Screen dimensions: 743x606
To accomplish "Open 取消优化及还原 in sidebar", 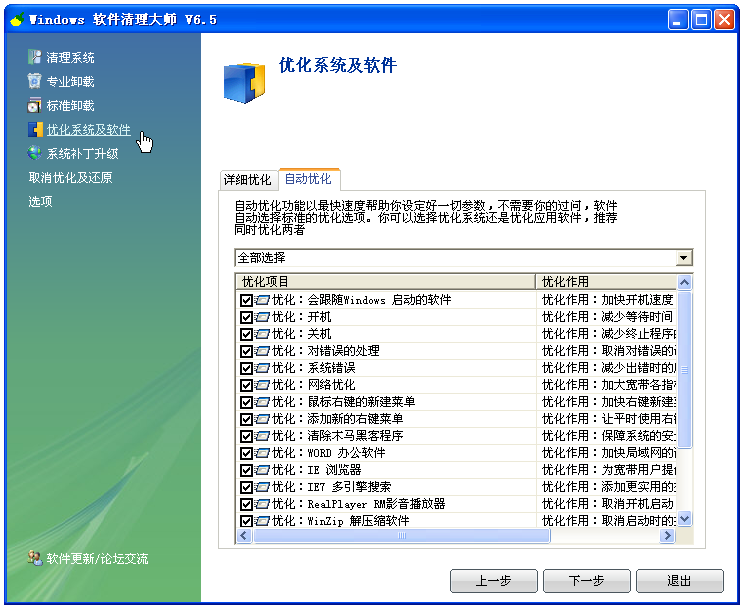I will pyautogui.click(x=70, y=177).
